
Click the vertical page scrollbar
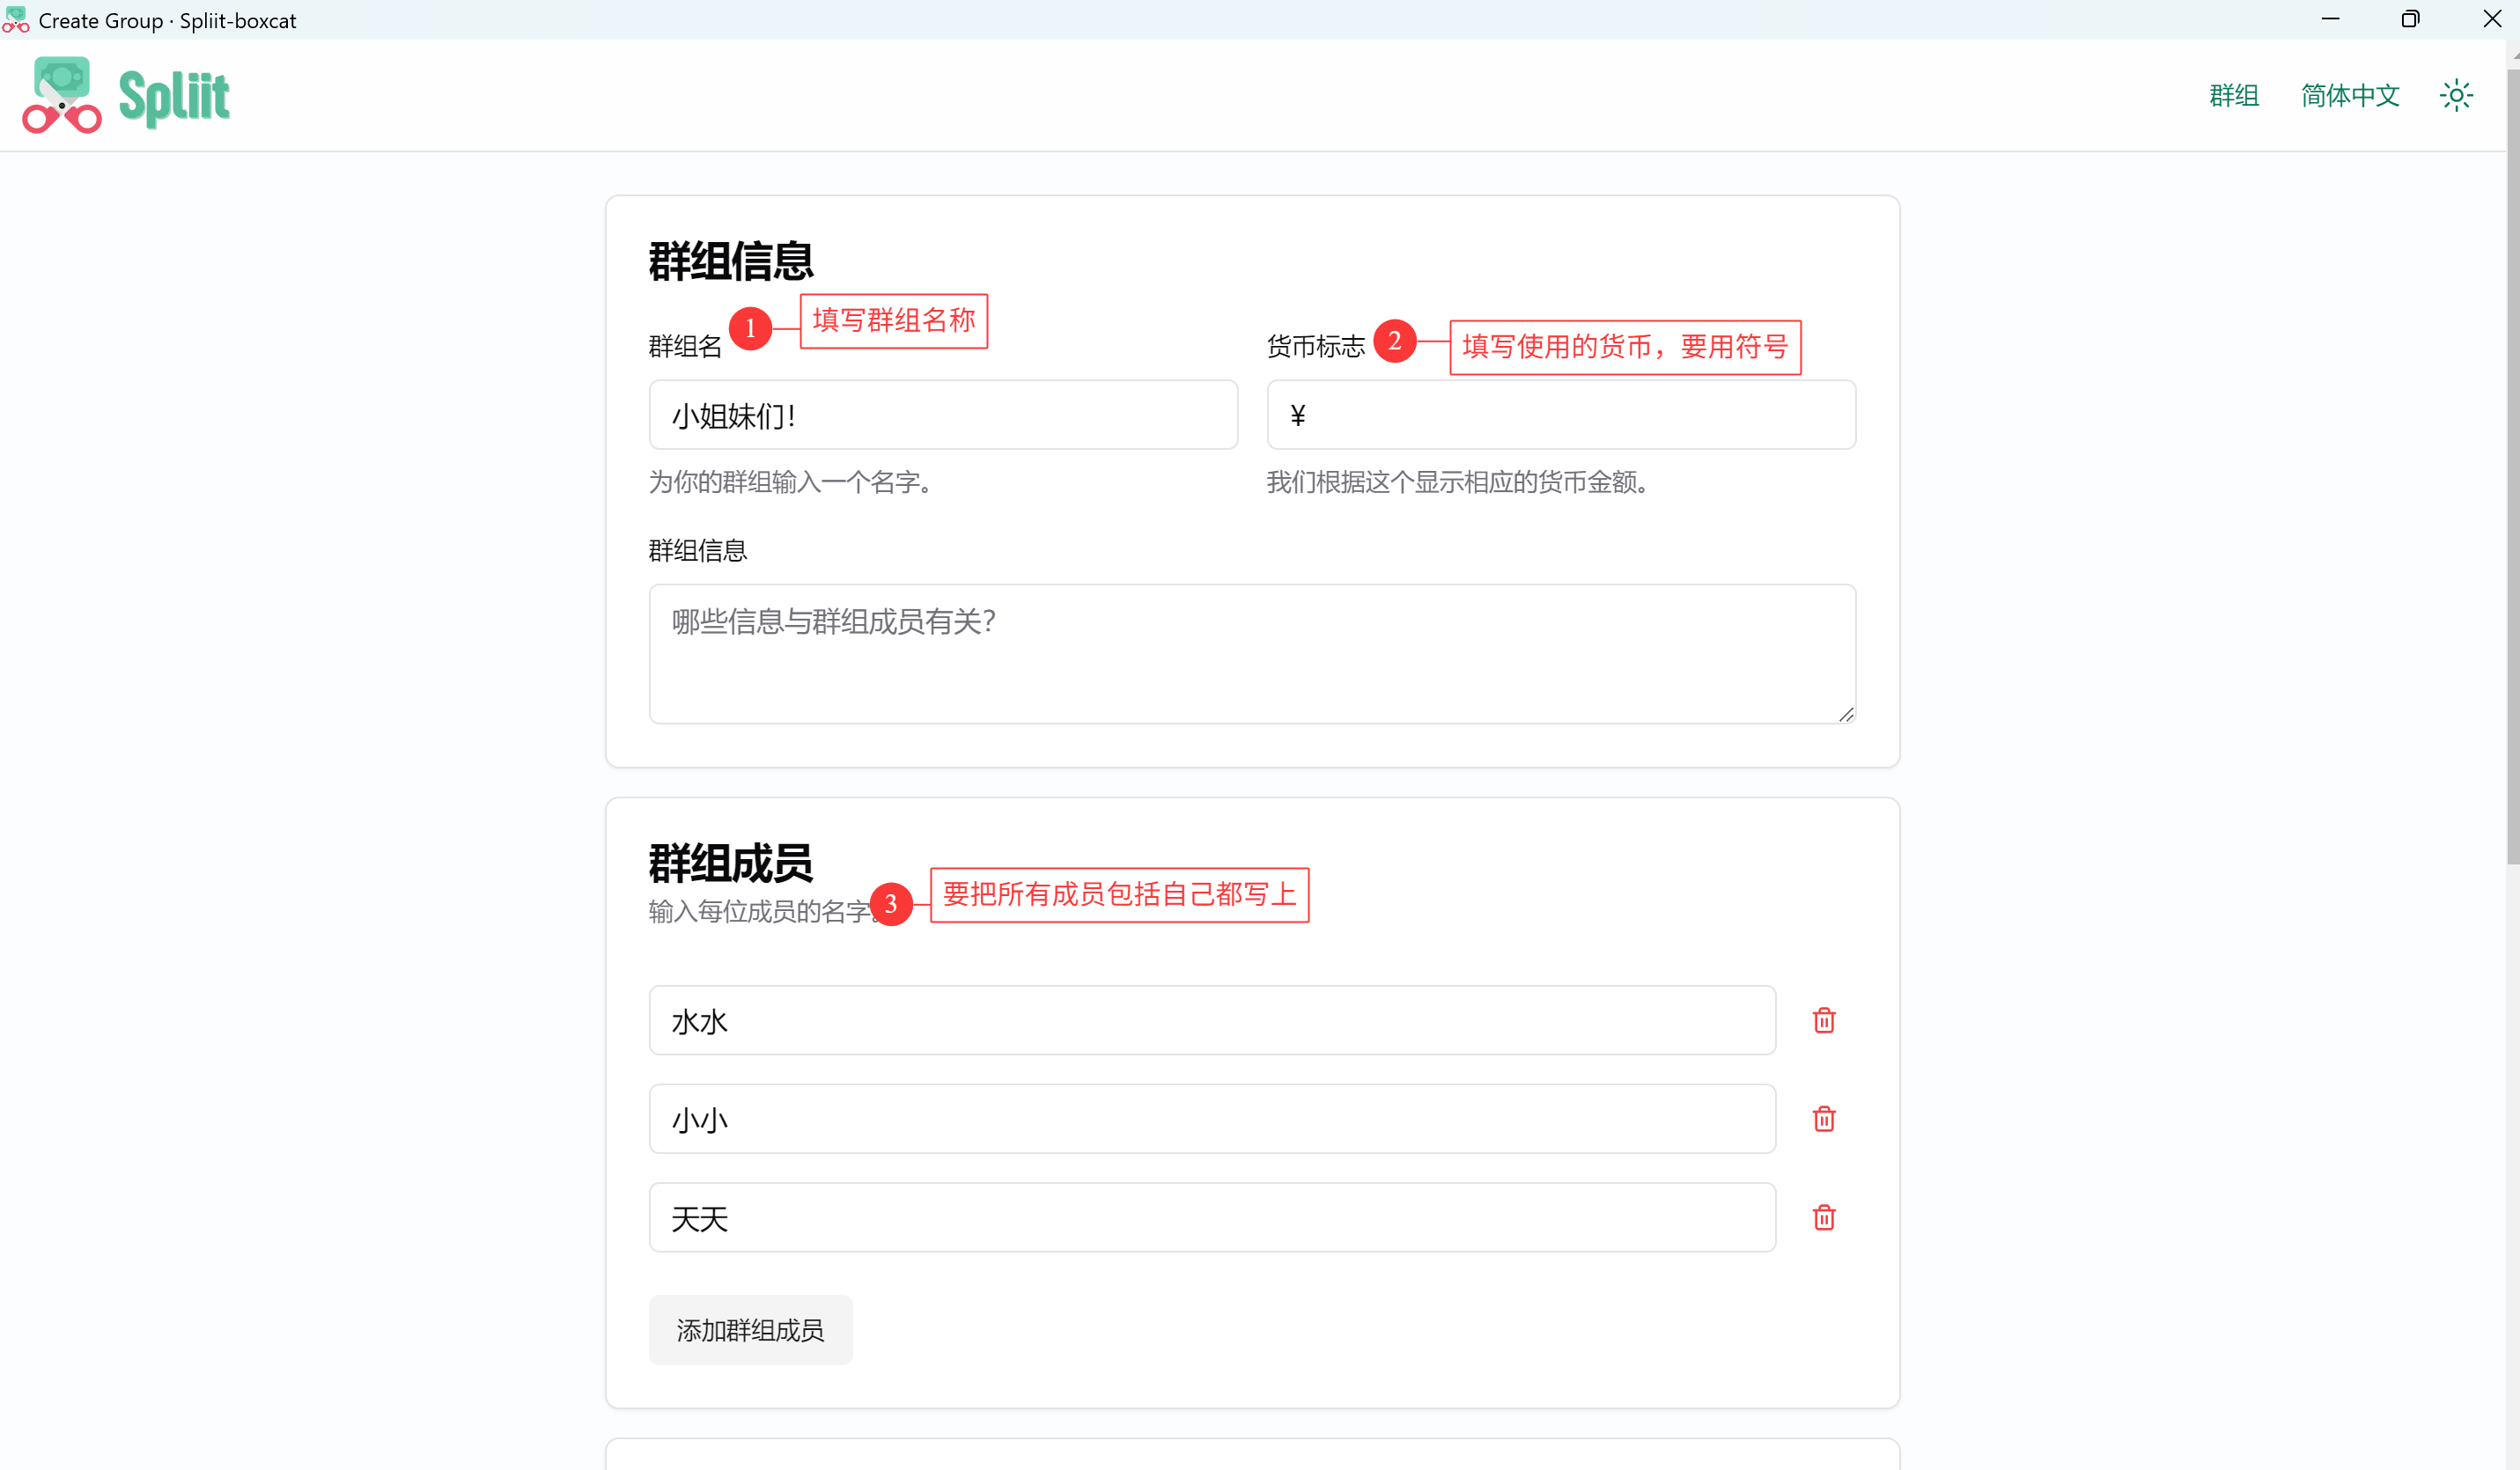[2512, 460]
